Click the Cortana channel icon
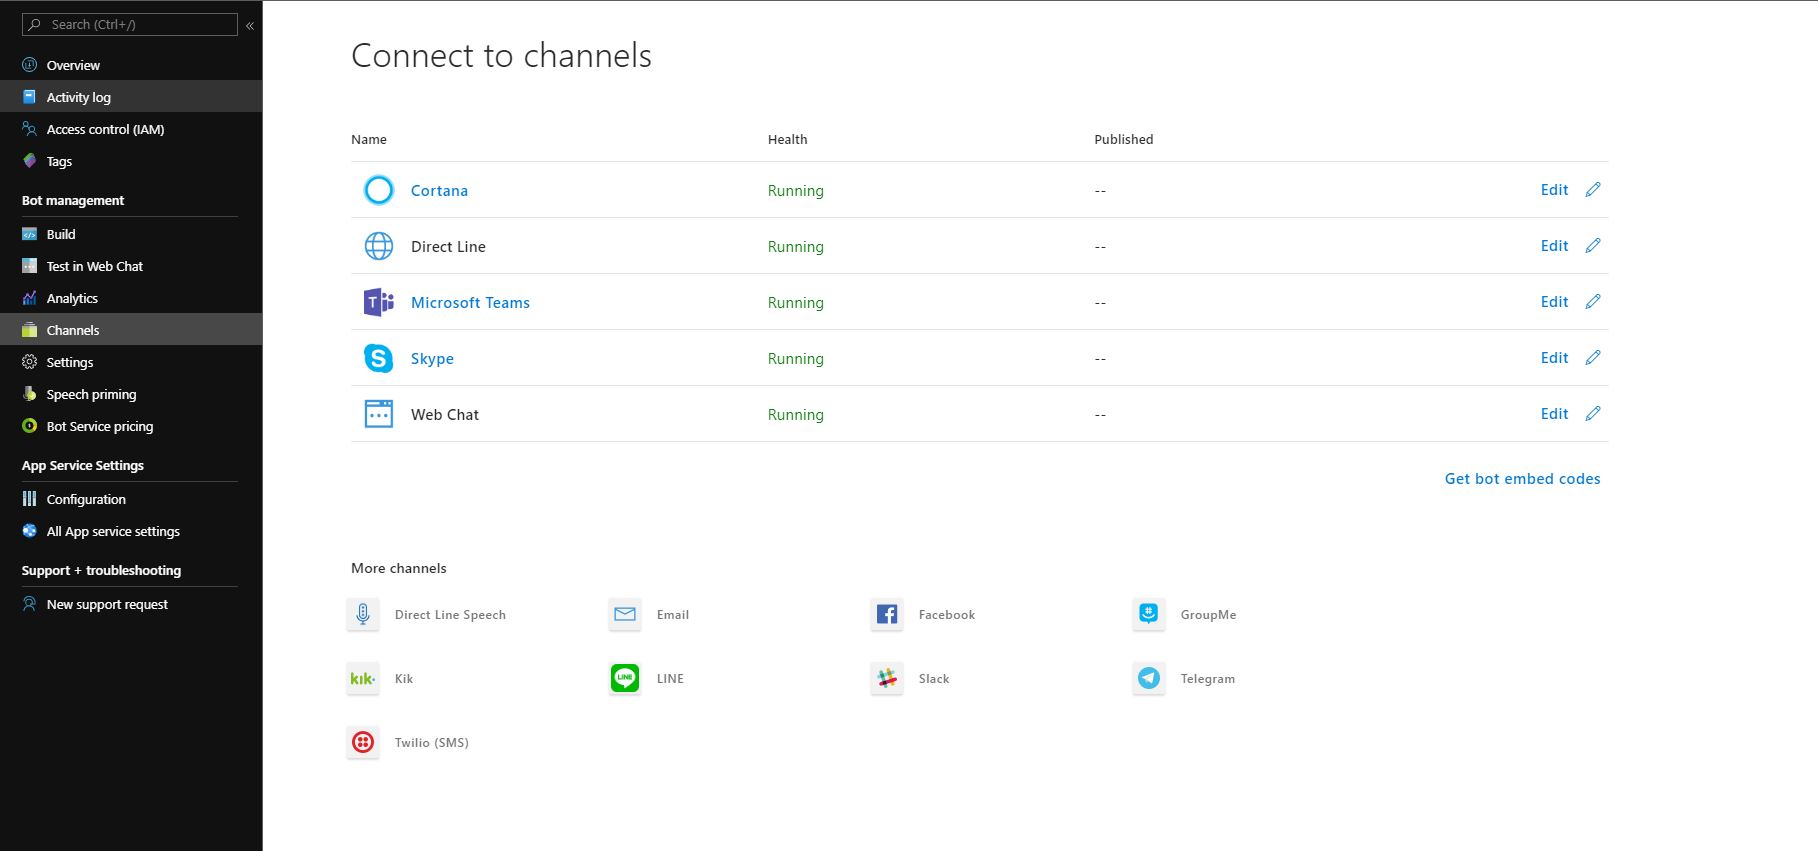The height and width of the screenshot is (851, 1818). 379,190
